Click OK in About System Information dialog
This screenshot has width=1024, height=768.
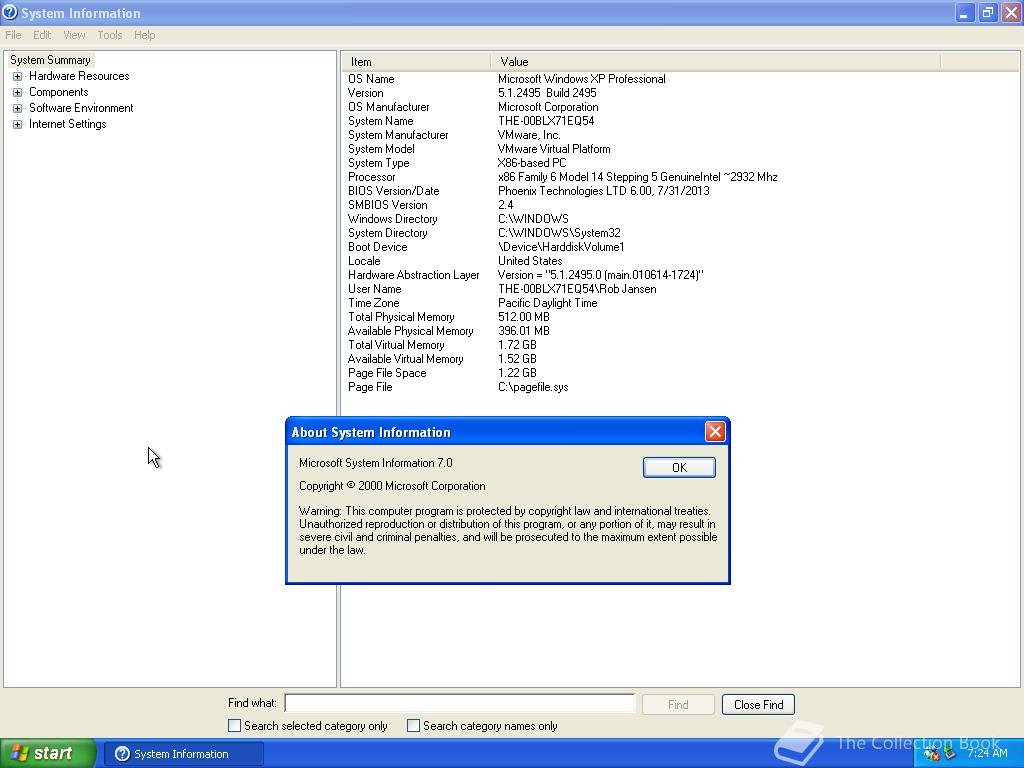coord(679,468)
